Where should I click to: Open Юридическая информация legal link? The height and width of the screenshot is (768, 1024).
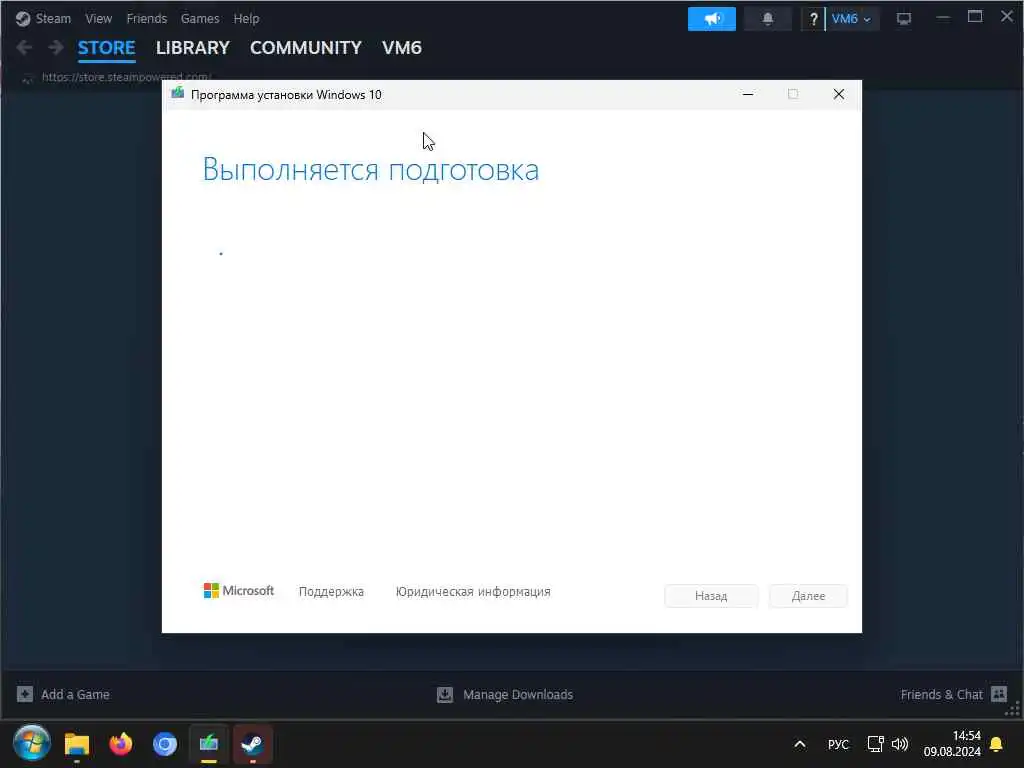(473, 592)
